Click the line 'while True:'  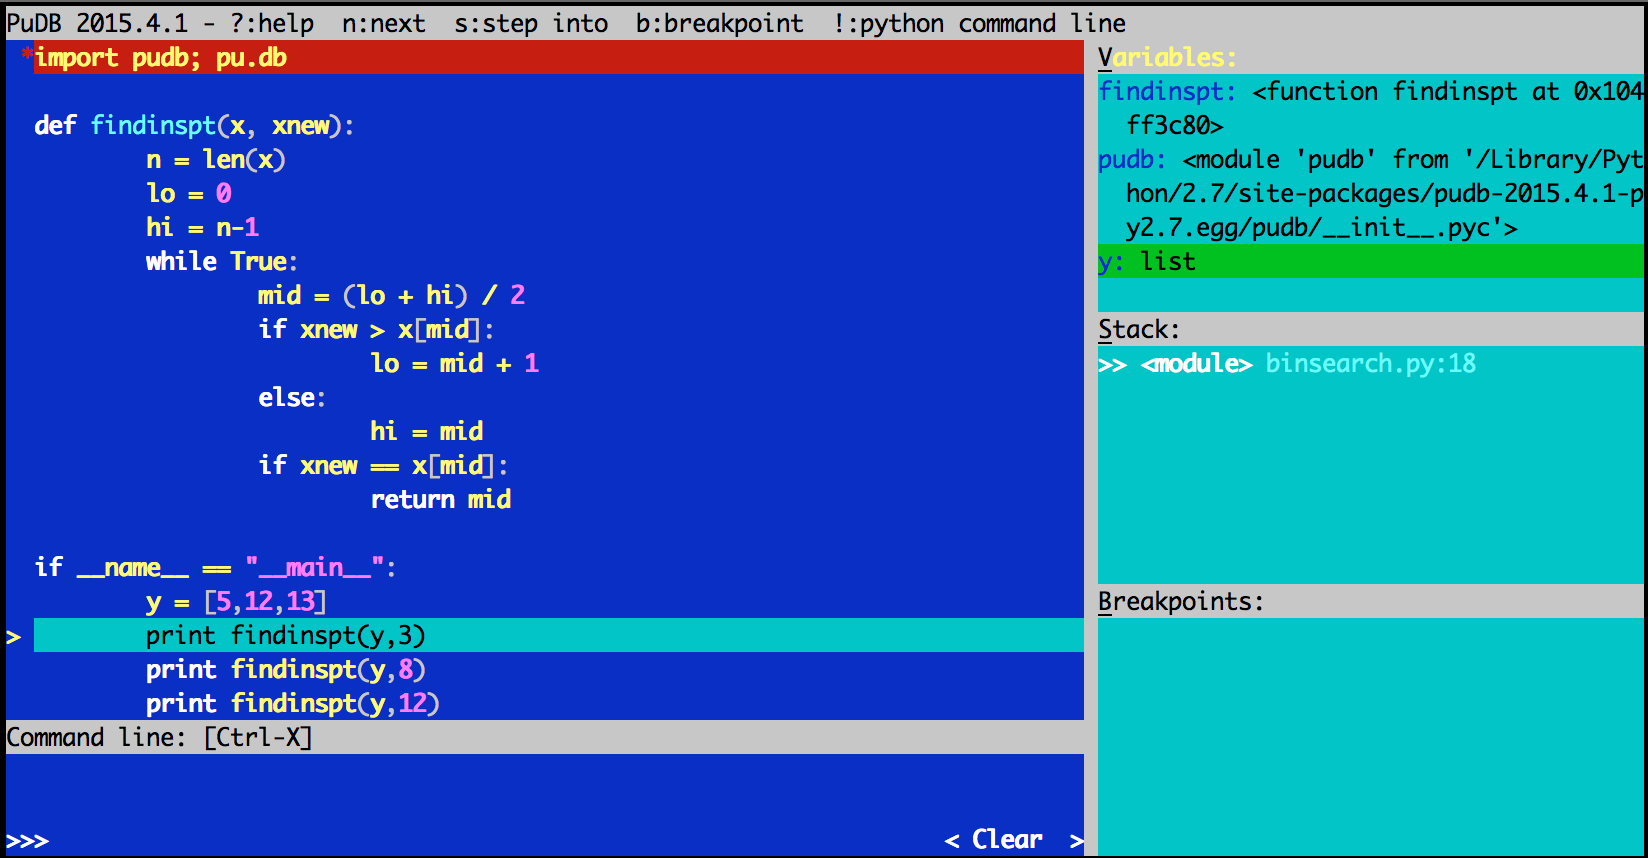[x=222, y=261]
